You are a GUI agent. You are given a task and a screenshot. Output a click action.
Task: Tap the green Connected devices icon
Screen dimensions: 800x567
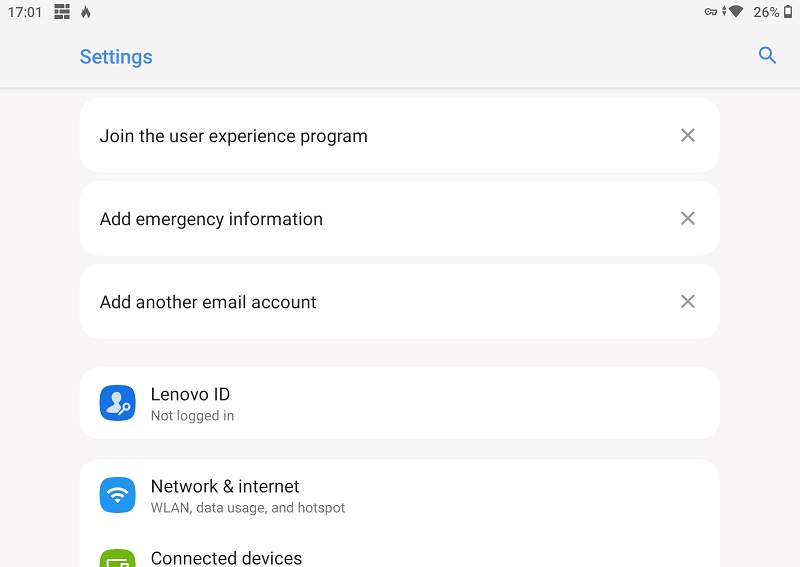(117, 558)
